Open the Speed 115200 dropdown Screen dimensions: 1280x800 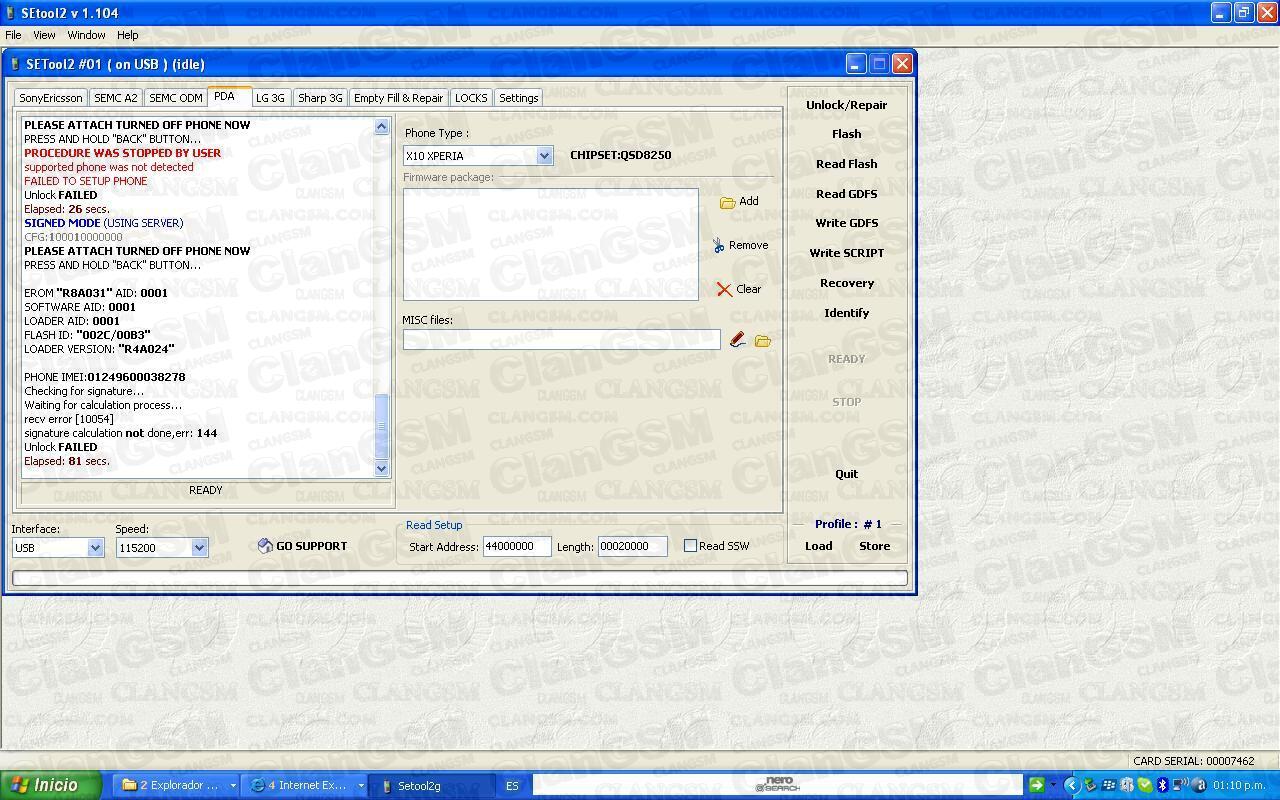click(x=199, y=548)
